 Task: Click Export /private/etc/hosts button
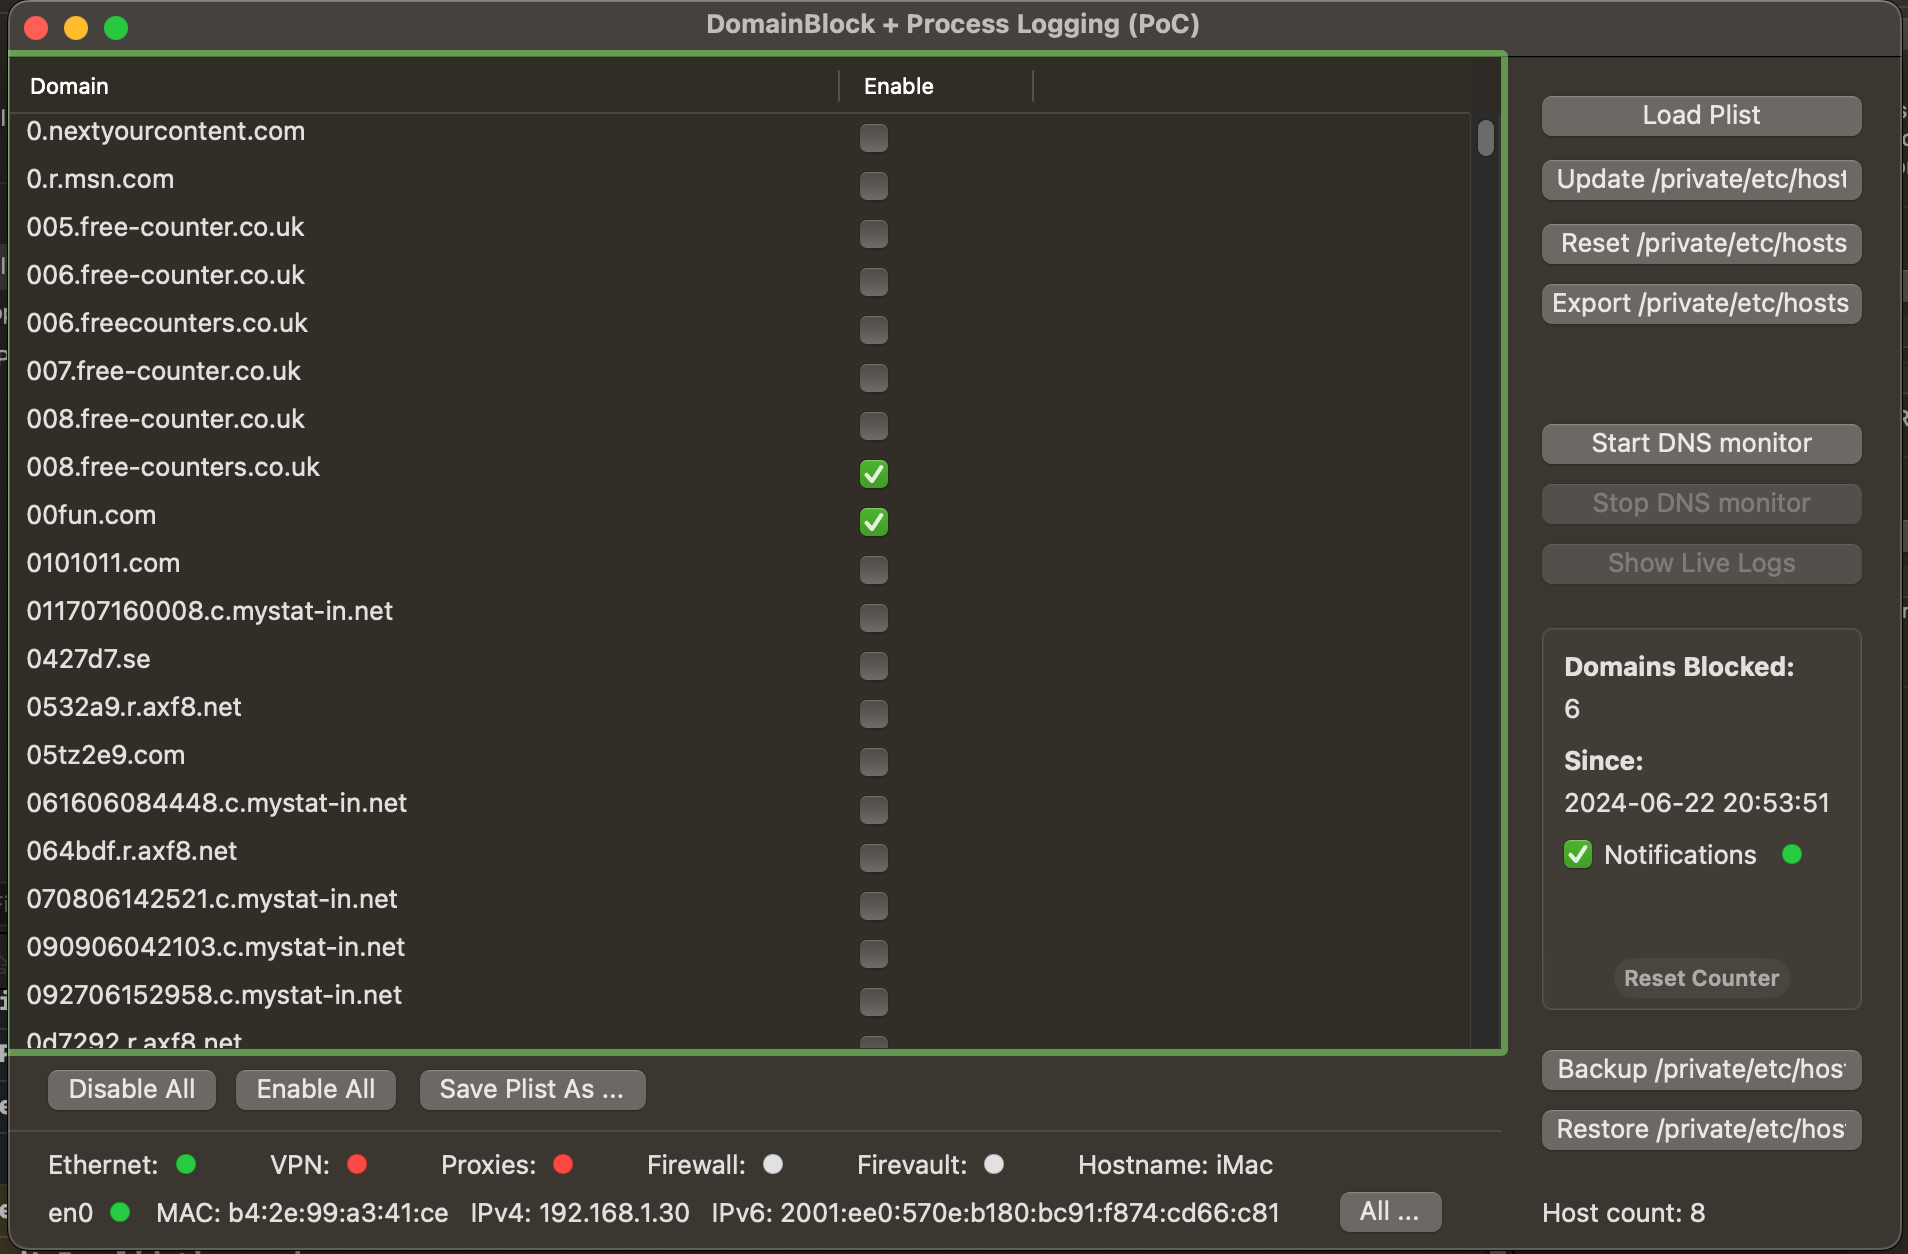click(1699, 303)
